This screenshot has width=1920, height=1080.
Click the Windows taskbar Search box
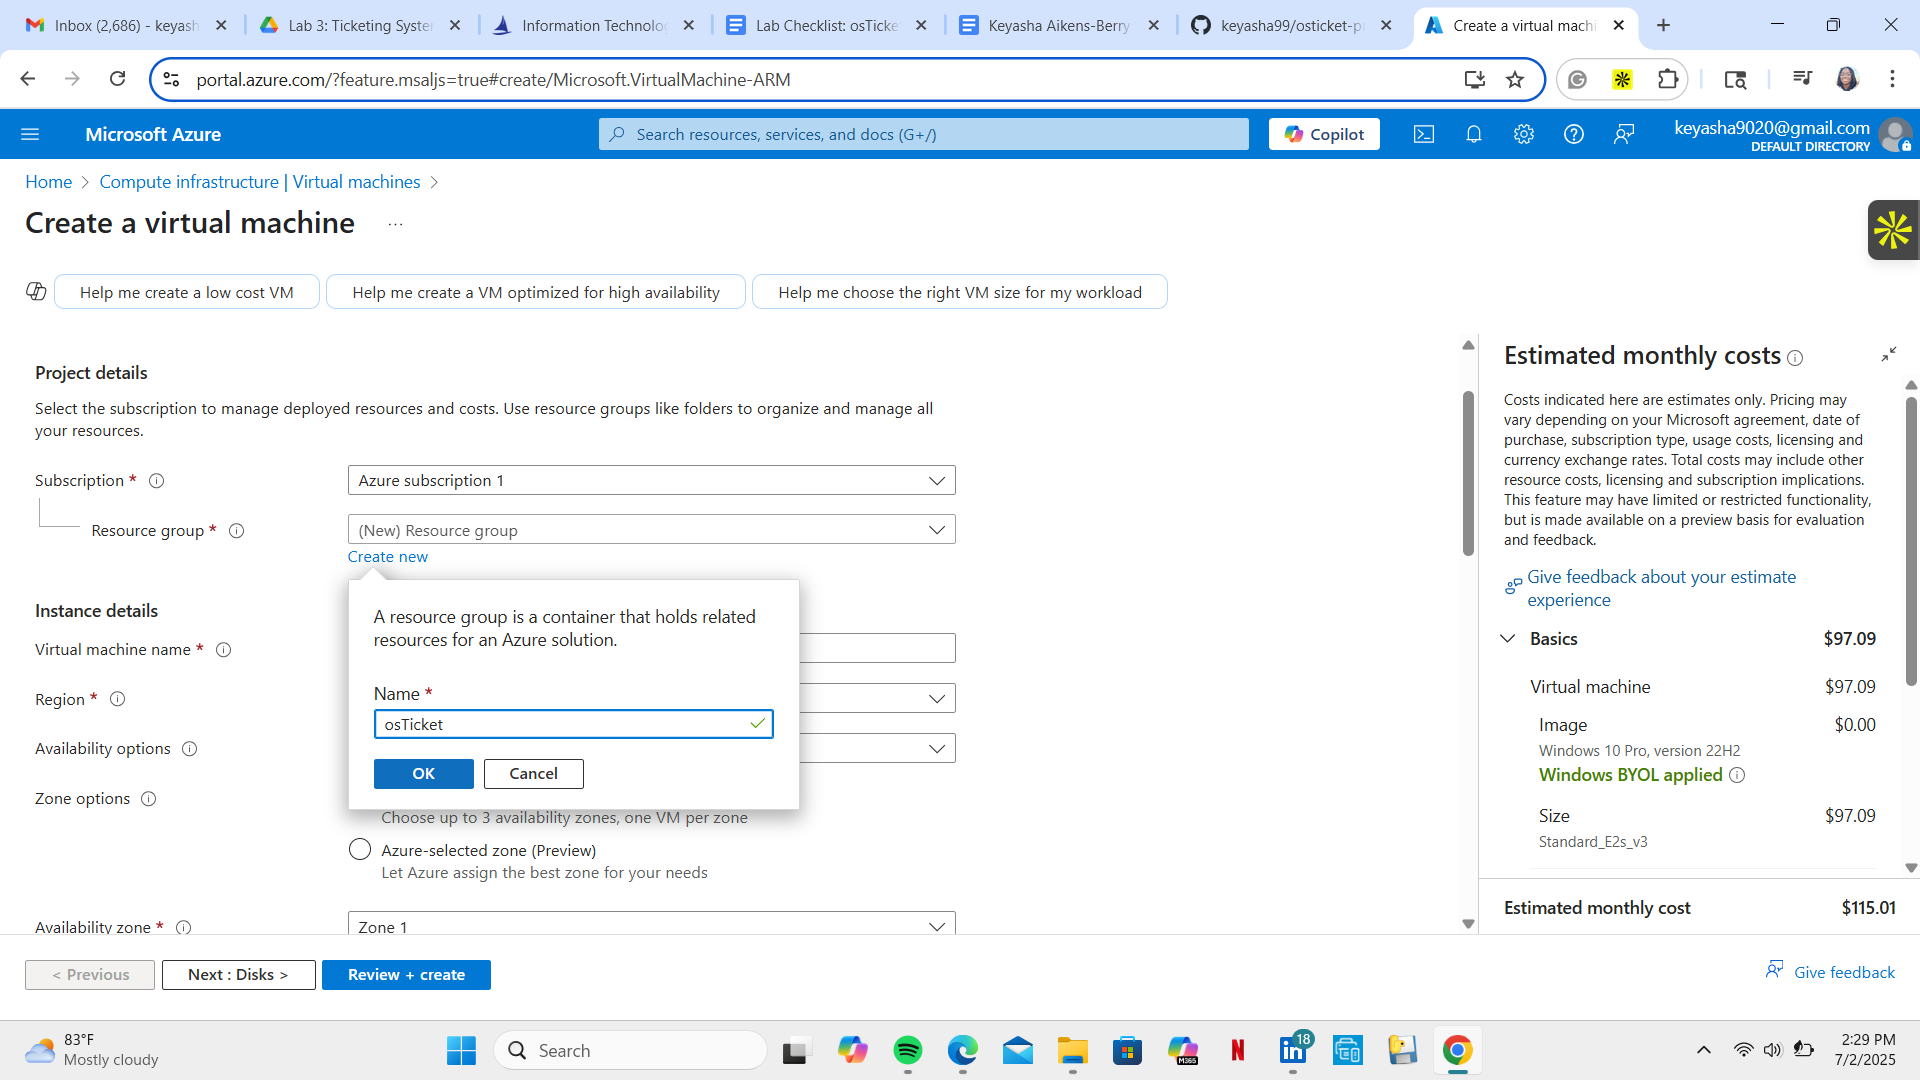coord(630,1050)
